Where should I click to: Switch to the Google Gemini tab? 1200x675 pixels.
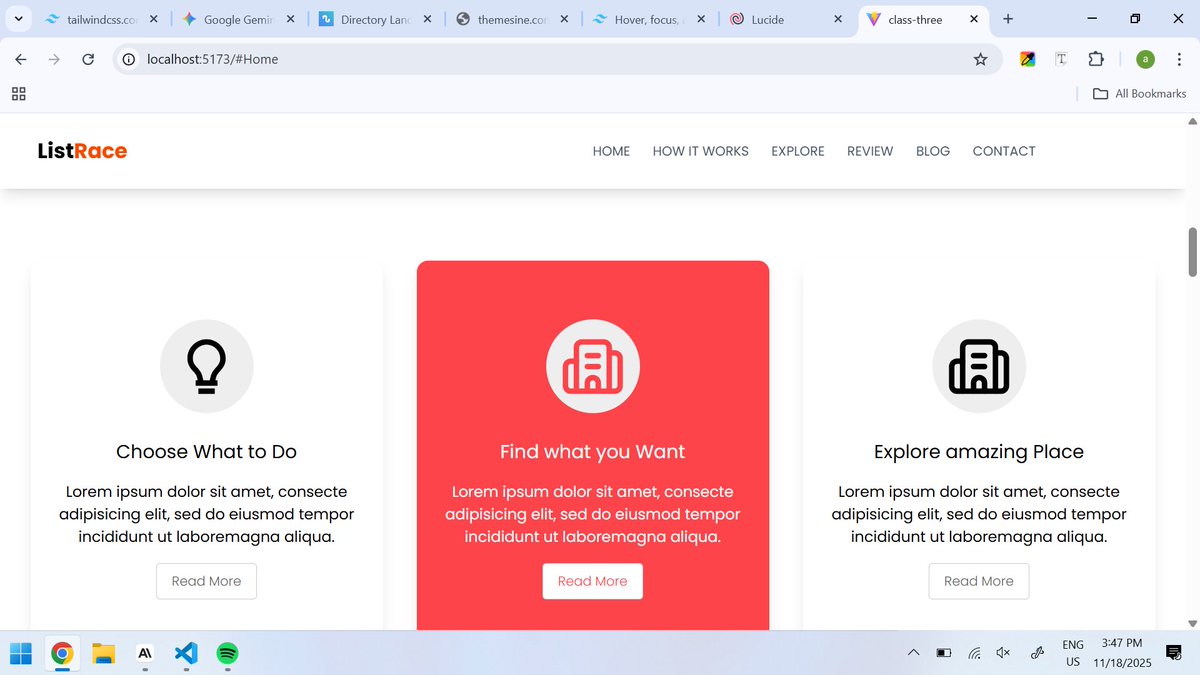(238, 19)
